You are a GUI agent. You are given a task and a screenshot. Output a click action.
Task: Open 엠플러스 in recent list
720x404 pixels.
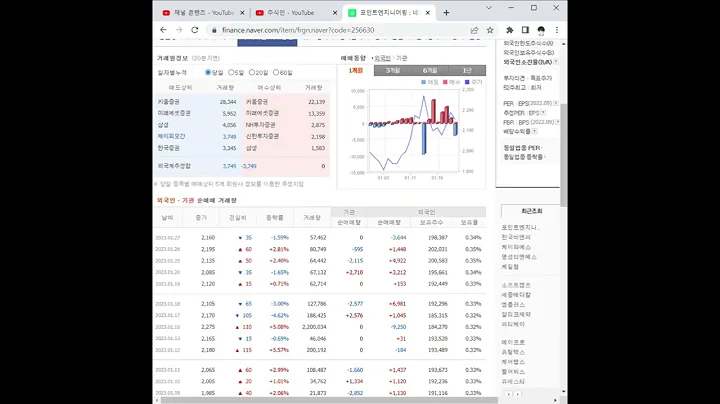pyautogui.click(x=513, y=304)
